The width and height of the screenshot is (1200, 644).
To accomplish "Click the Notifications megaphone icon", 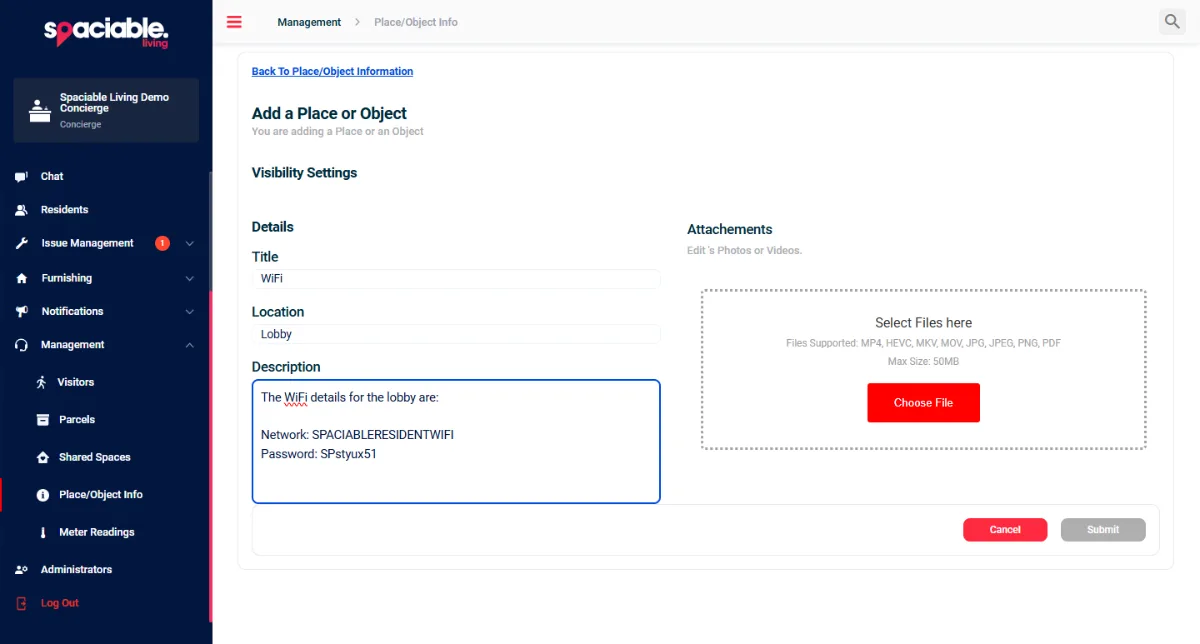I will 21,311.
